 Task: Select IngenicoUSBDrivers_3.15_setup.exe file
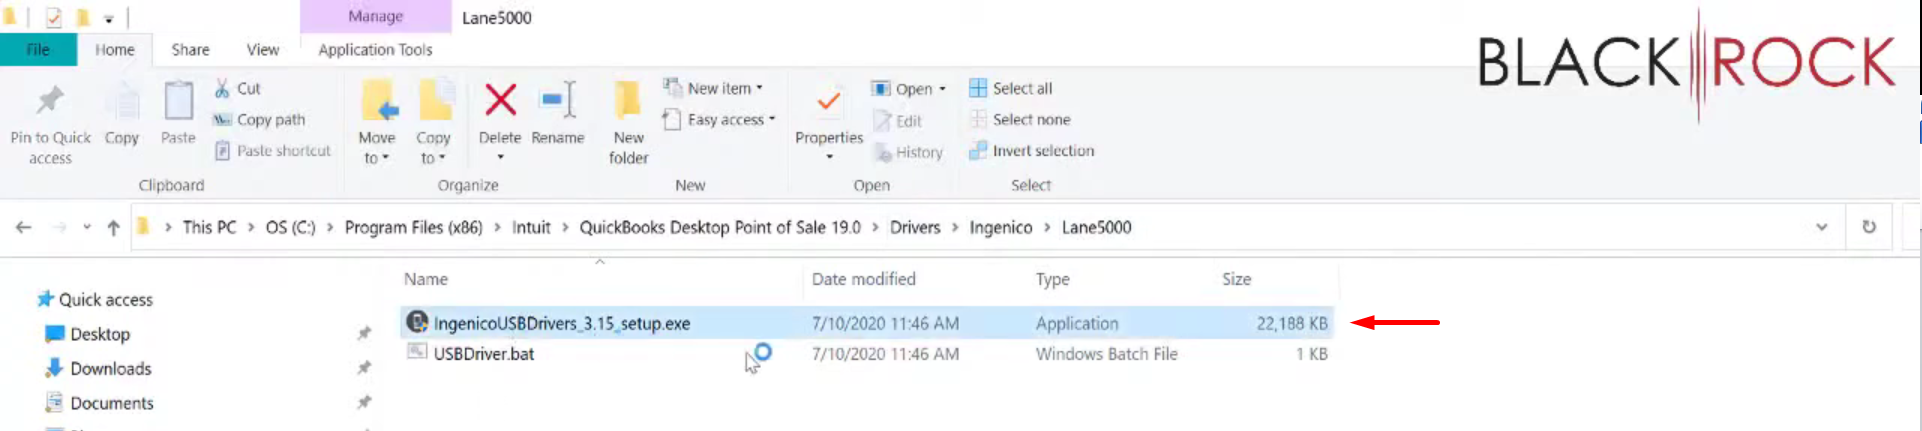pos(866,323)
